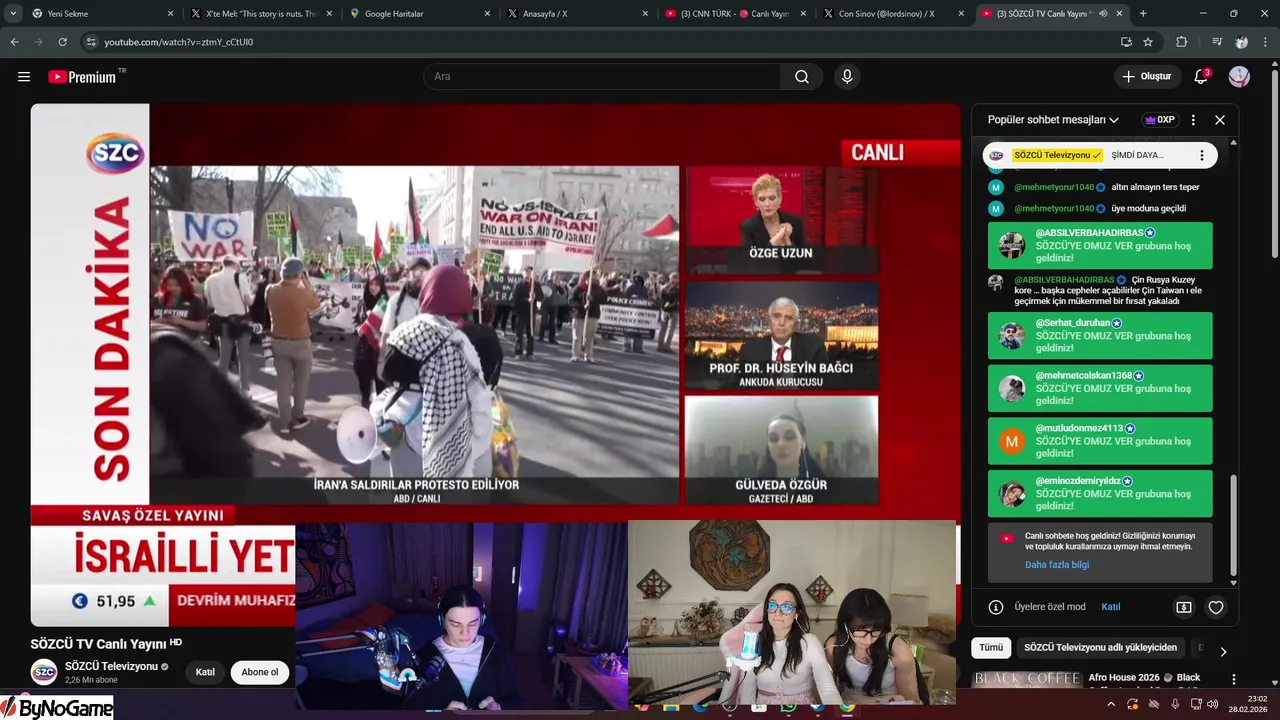This screenshot has width=1280, height=720.
Task: Click the browser address bar URL
Action: click(x=179, y=42)
